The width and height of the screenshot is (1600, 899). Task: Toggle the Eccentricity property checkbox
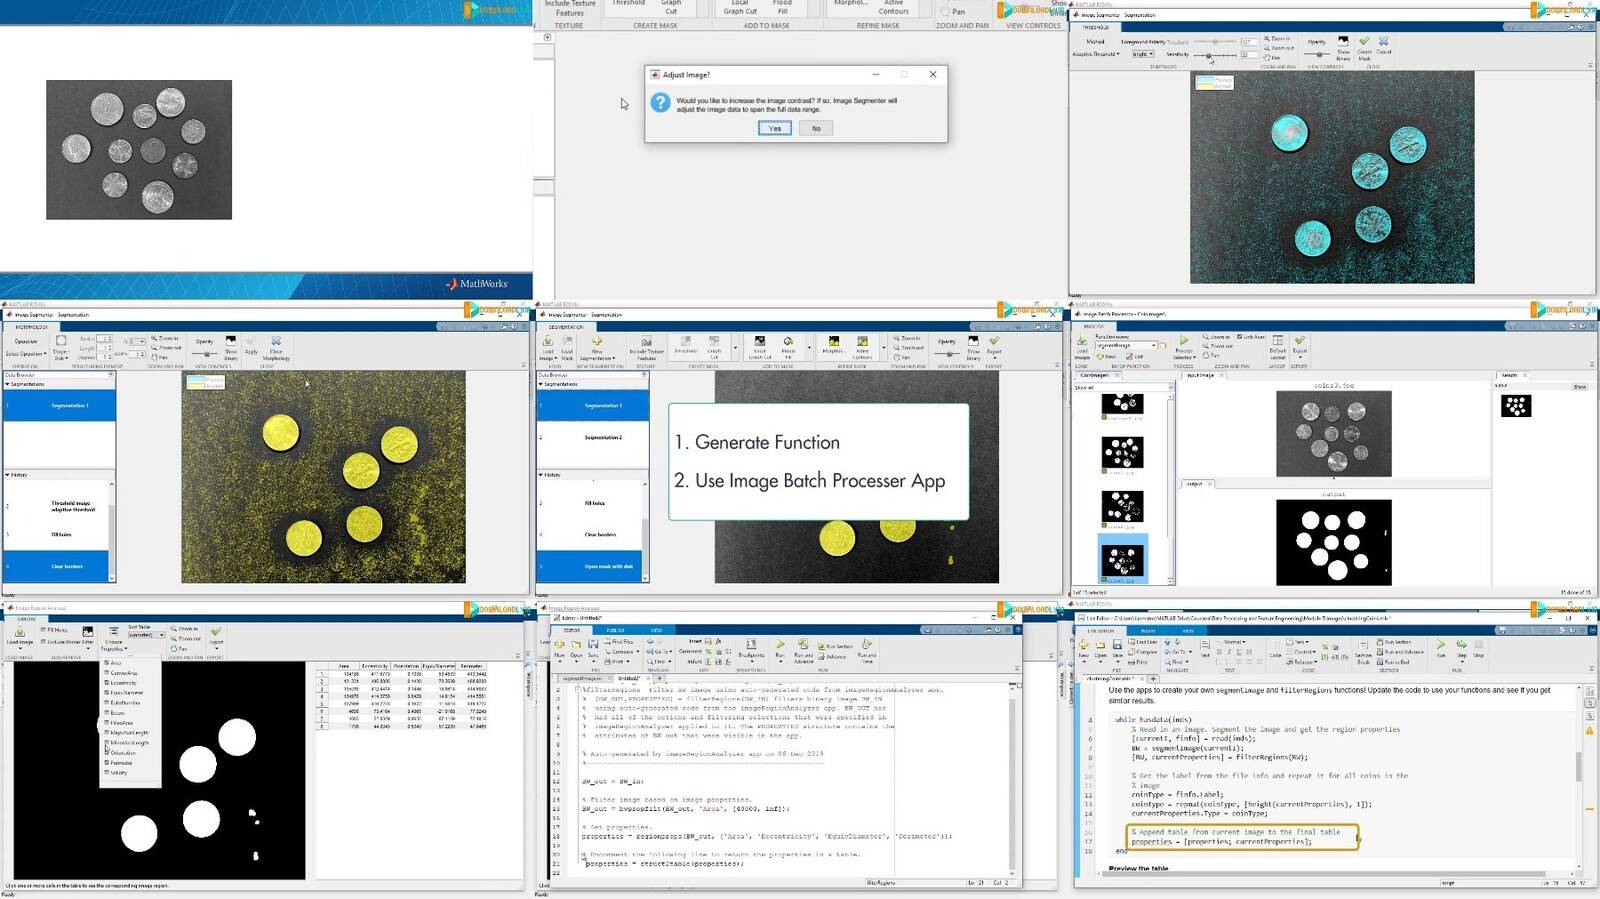pos(107,682)
